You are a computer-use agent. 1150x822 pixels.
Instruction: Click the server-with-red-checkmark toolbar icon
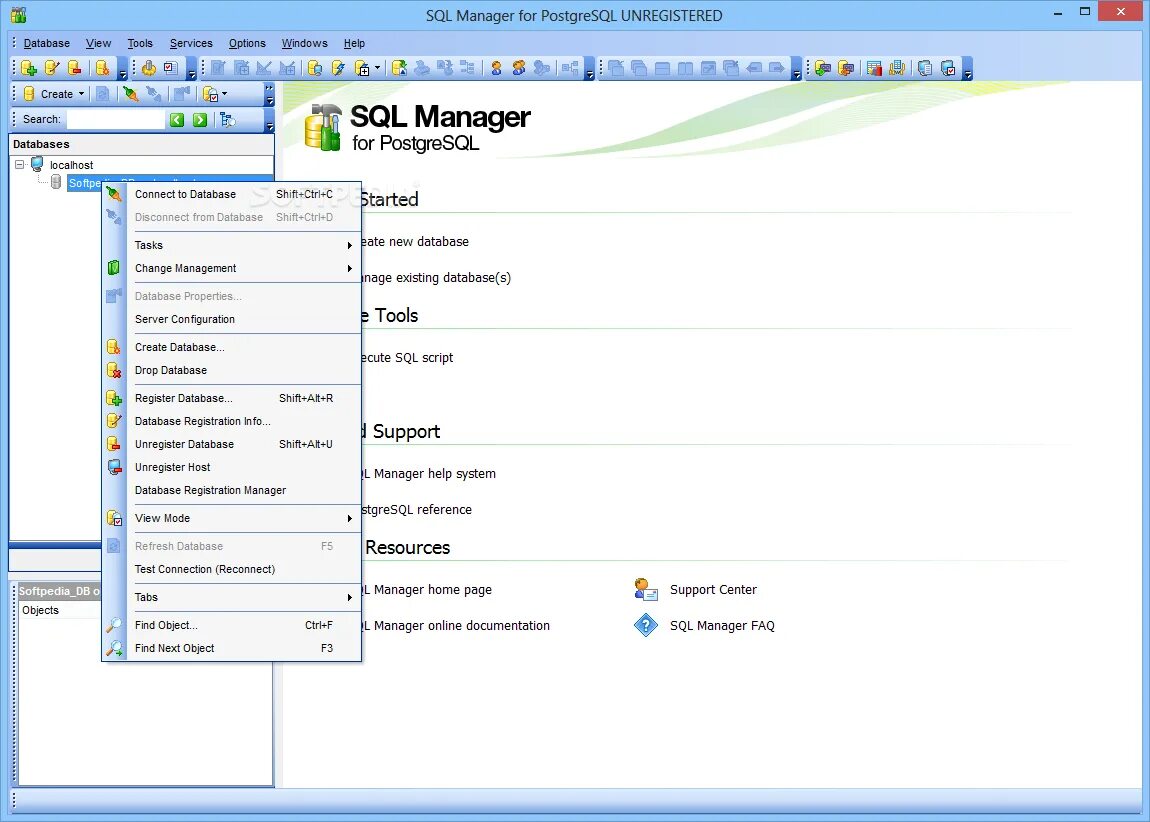(948, 68)
